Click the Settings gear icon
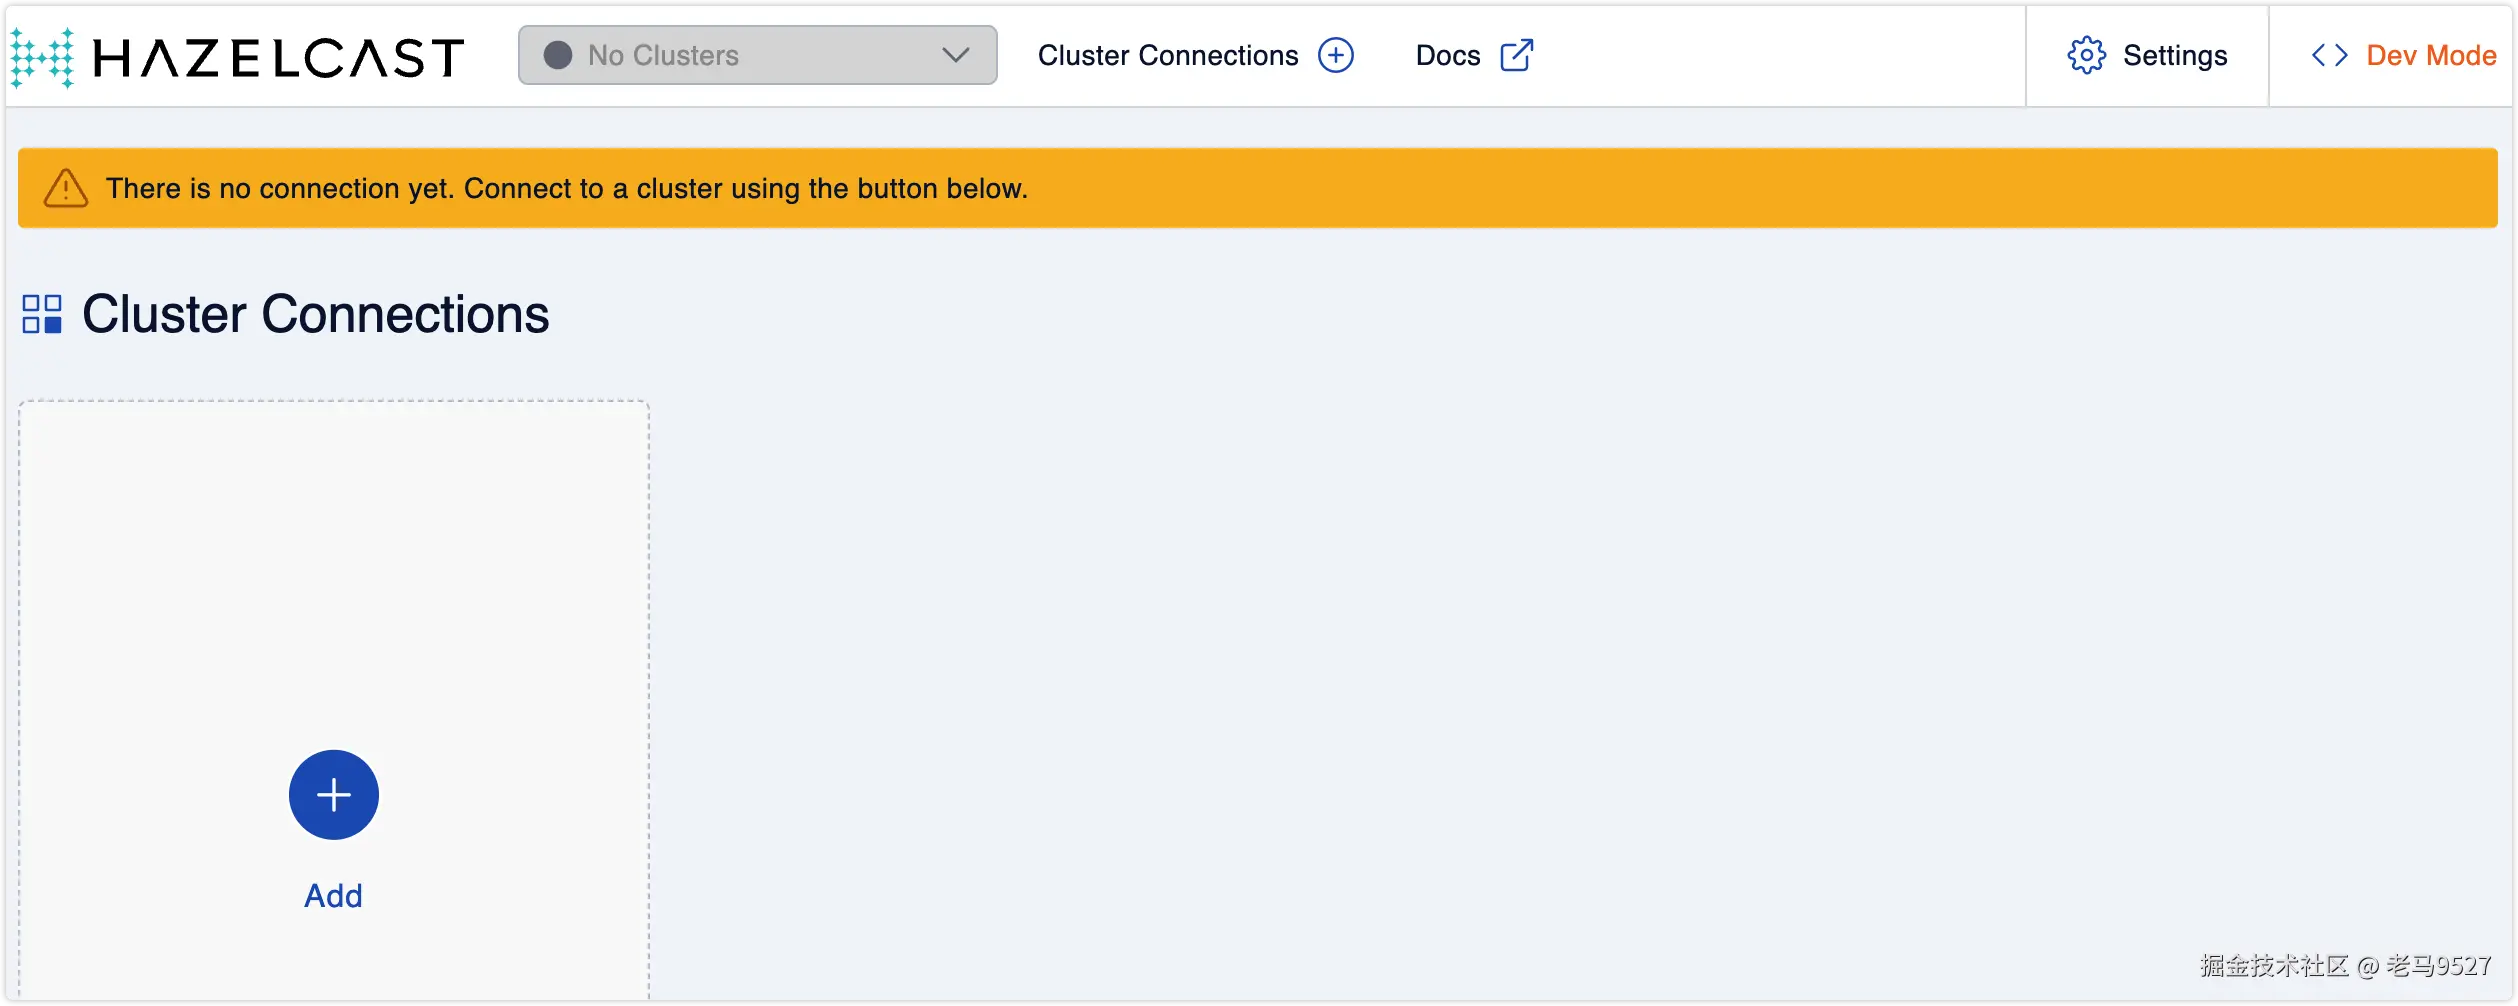 tap(2086, 55)
